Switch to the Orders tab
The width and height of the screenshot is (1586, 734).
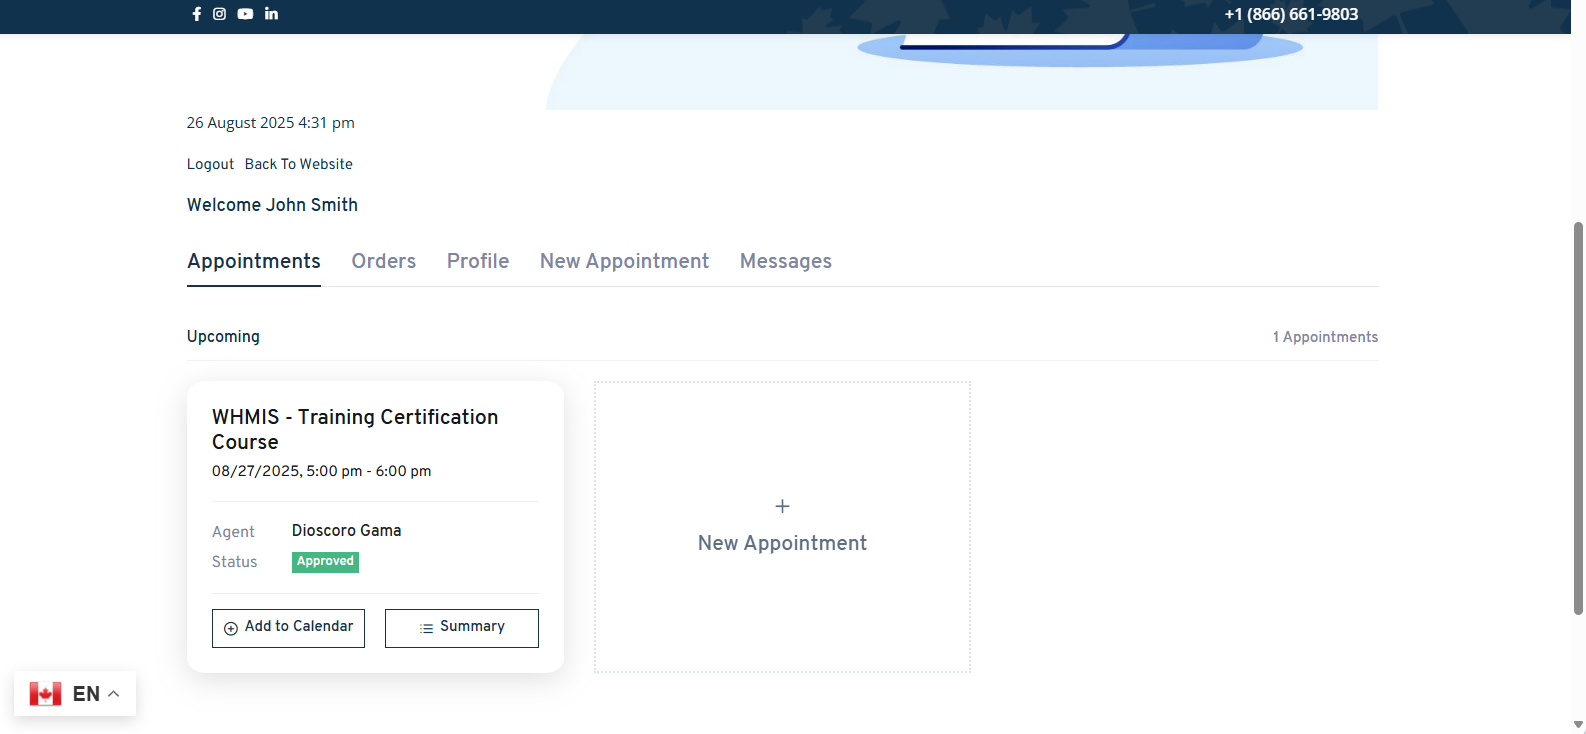383,261
